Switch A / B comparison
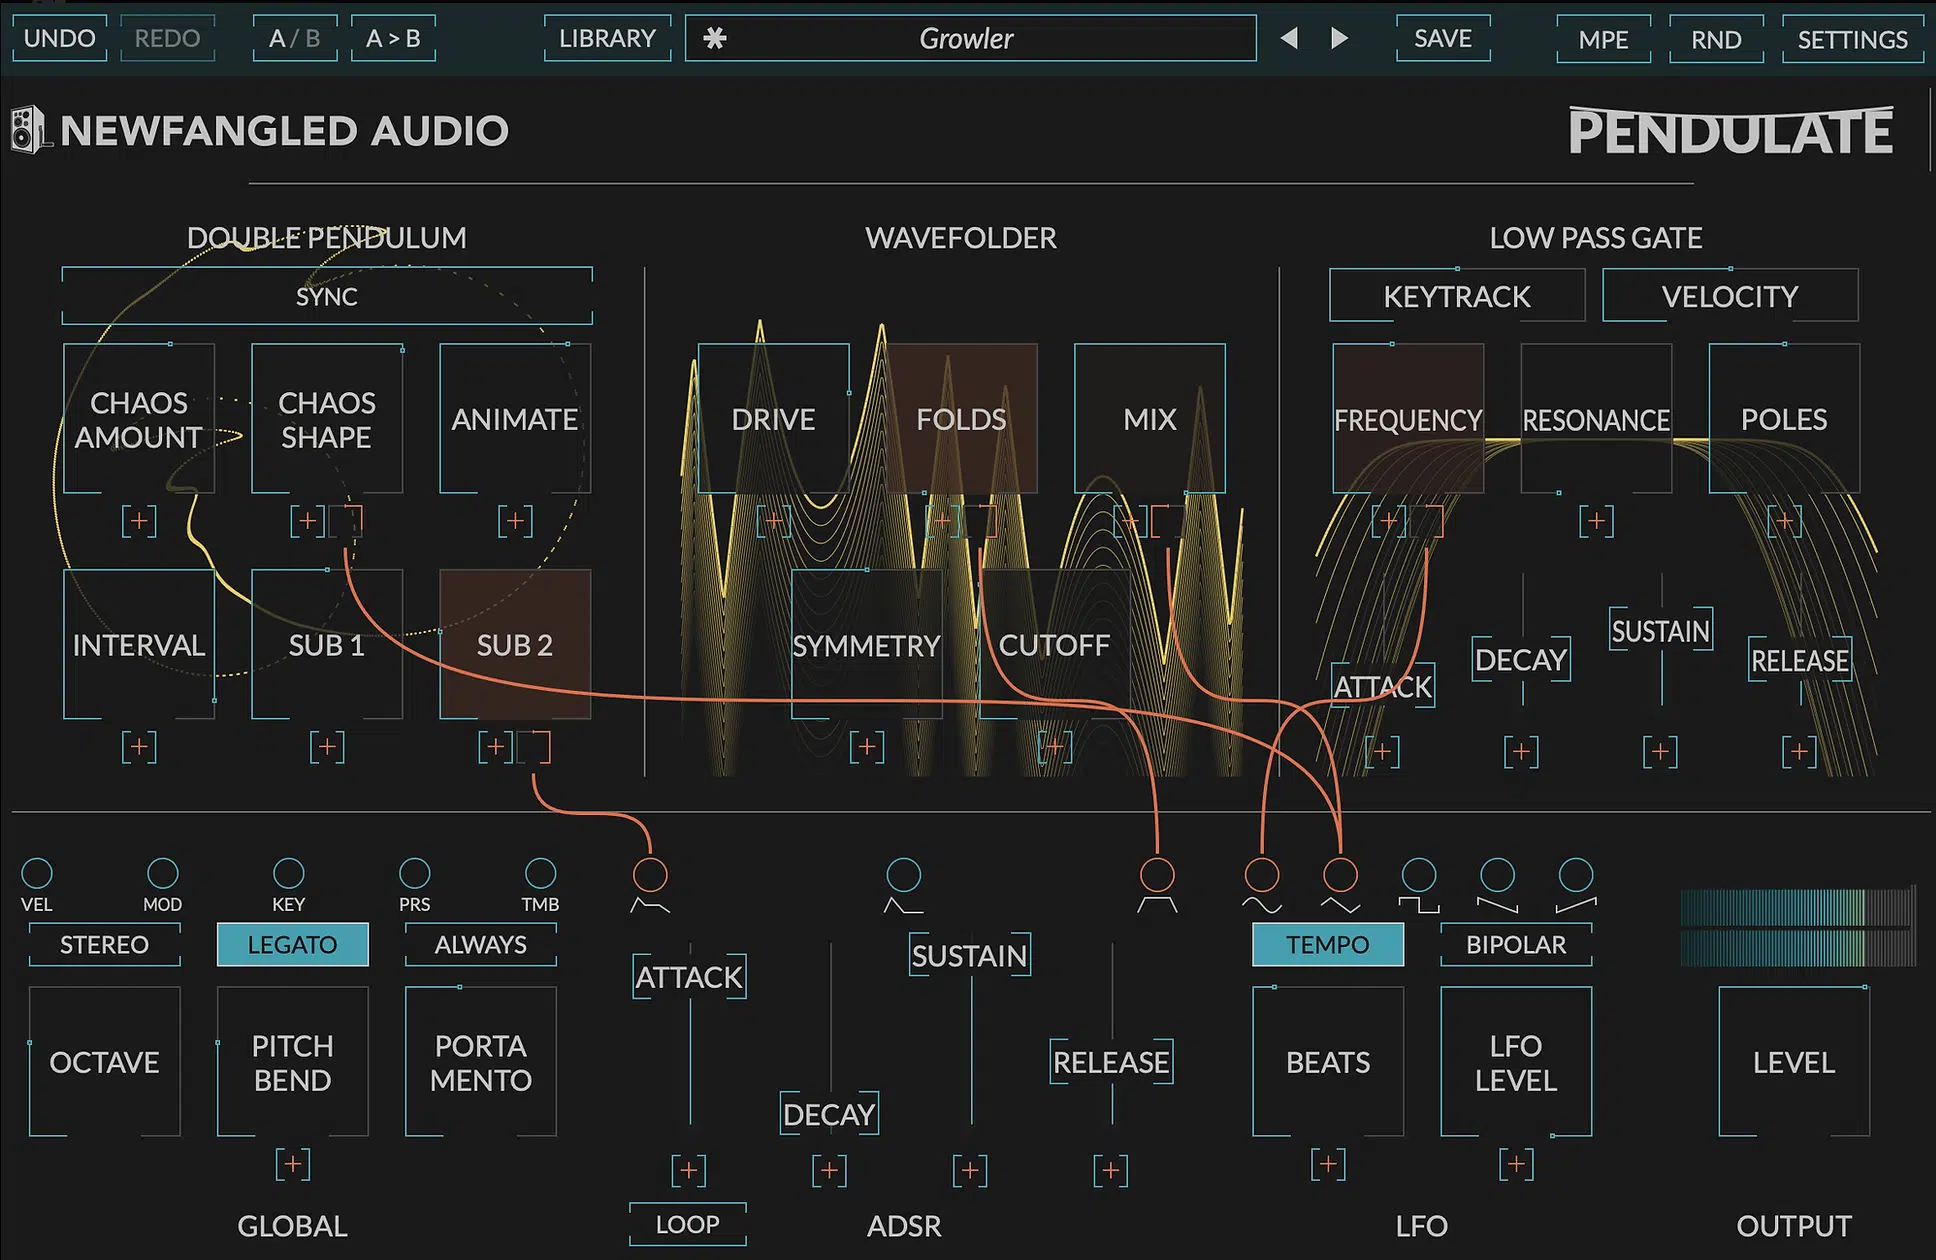 pyautogui.click(x=294, y=38)
